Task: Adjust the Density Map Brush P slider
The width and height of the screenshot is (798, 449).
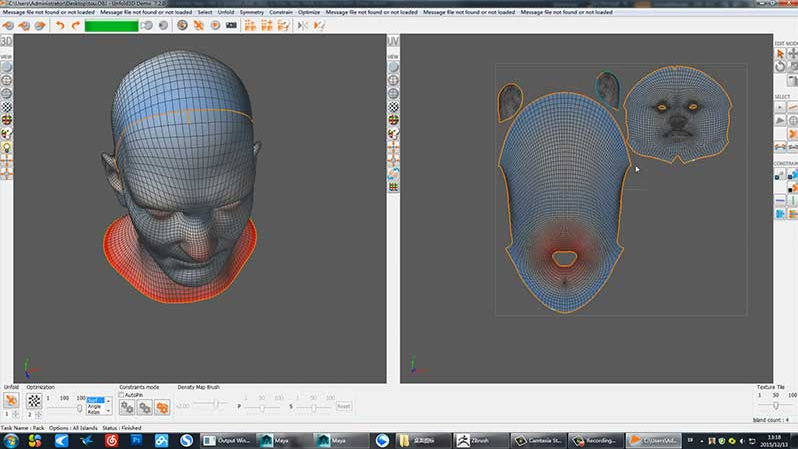Action: [x=262, y=408]
